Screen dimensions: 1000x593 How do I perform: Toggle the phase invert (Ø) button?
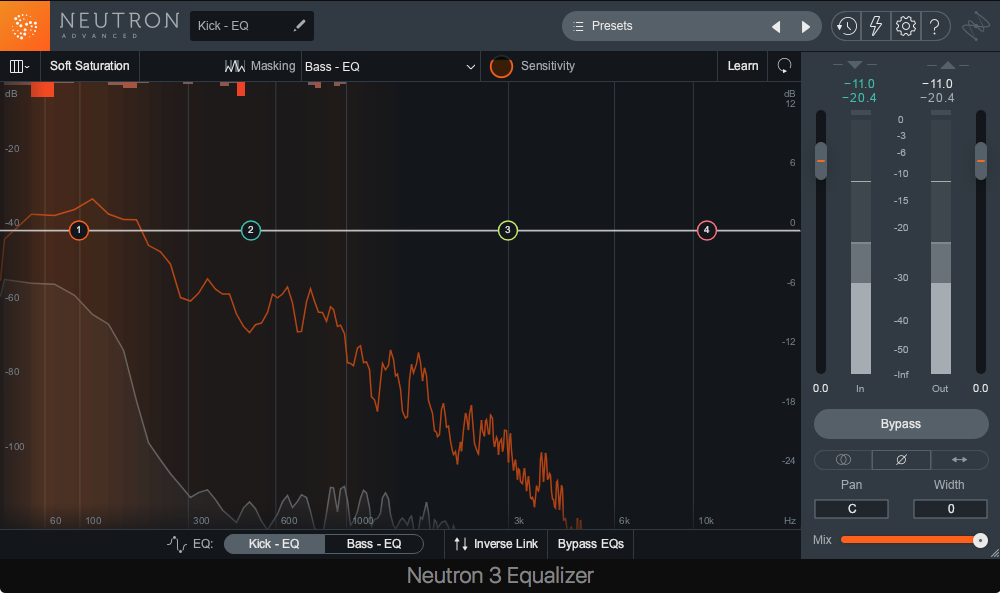coord(901,460)
